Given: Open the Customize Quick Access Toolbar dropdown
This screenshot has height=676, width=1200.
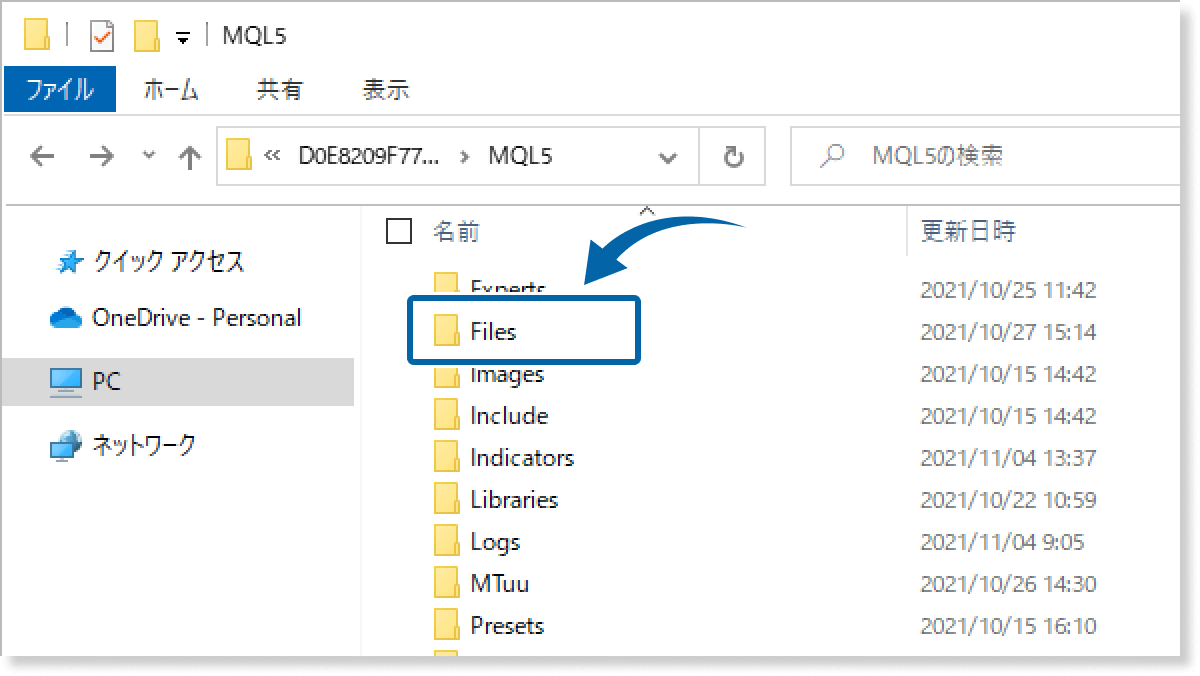Looking at the screenshot, I should tap(182, 37).
